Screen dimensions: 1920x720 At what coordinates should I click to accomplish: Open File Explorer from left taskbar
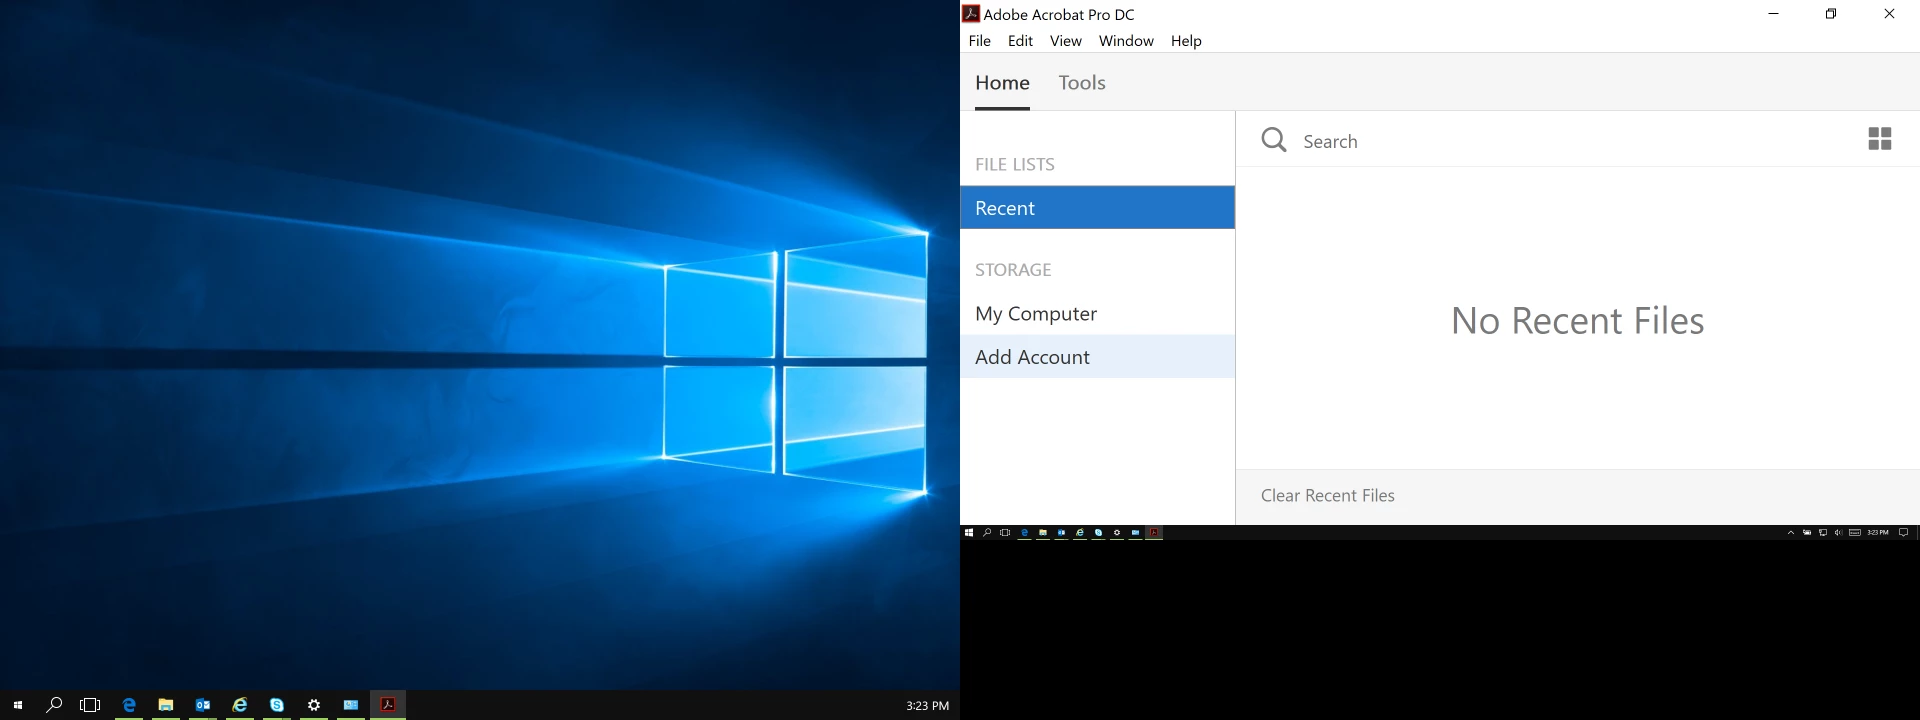tap(166, 705)
